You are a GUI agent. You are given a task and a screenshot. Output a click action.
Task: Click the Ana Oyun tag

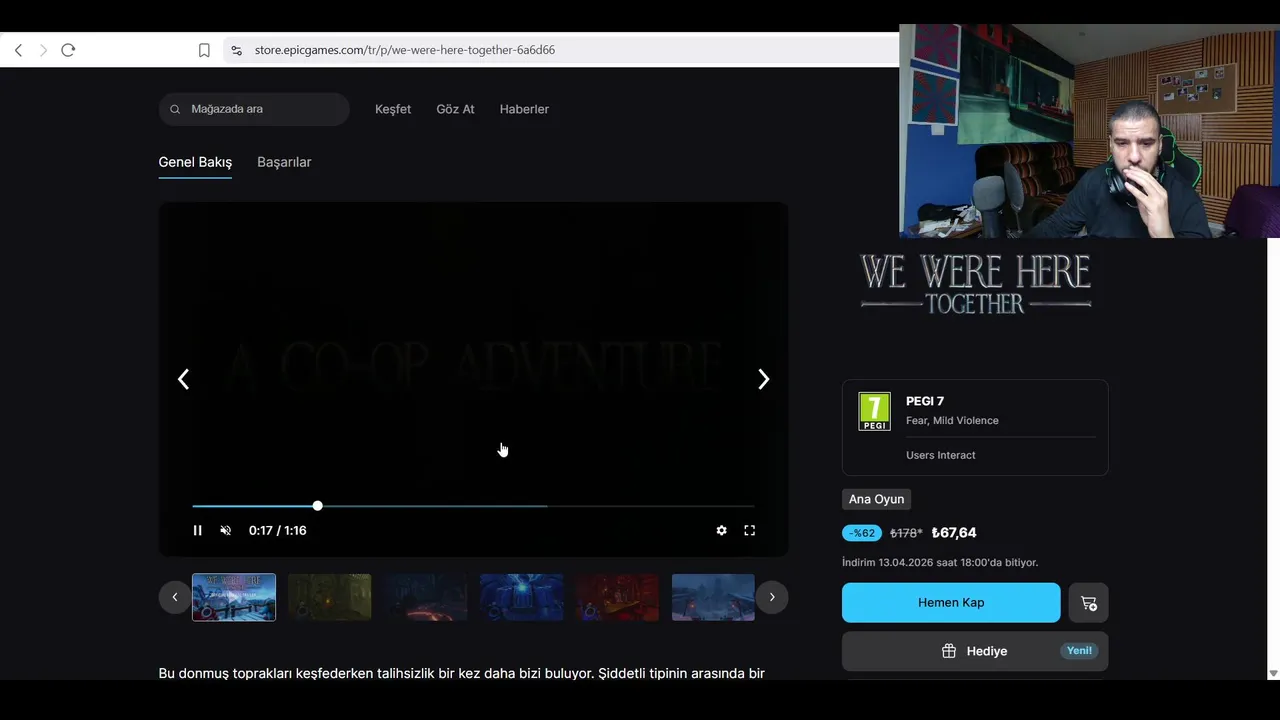876,499
